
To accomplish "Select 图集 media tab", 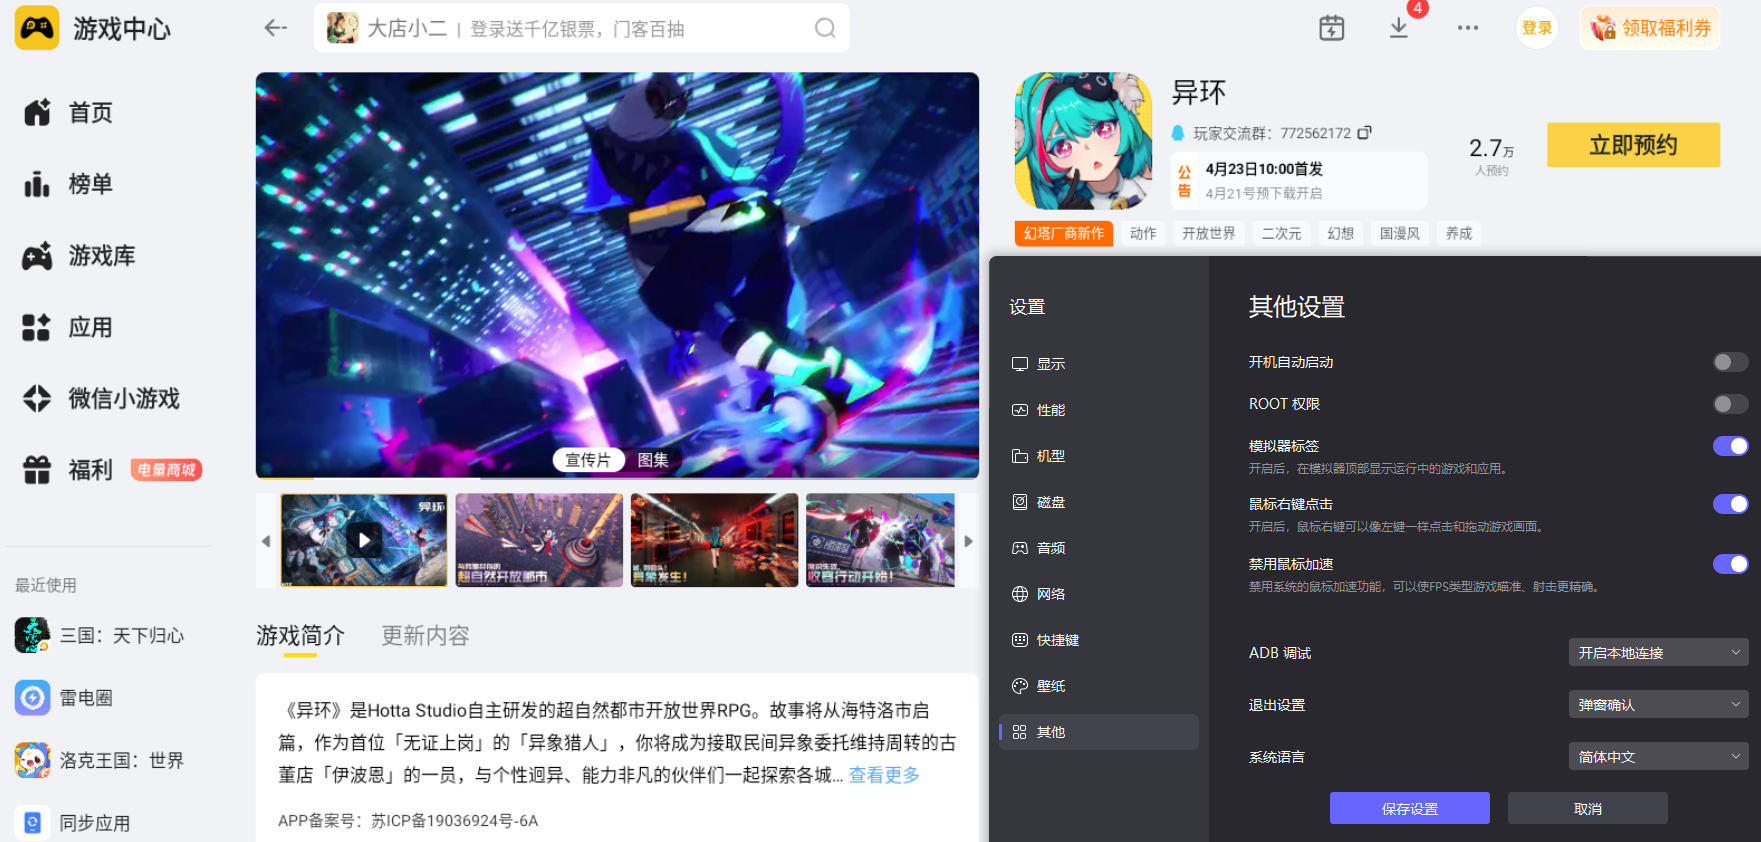I will (653, 460).
